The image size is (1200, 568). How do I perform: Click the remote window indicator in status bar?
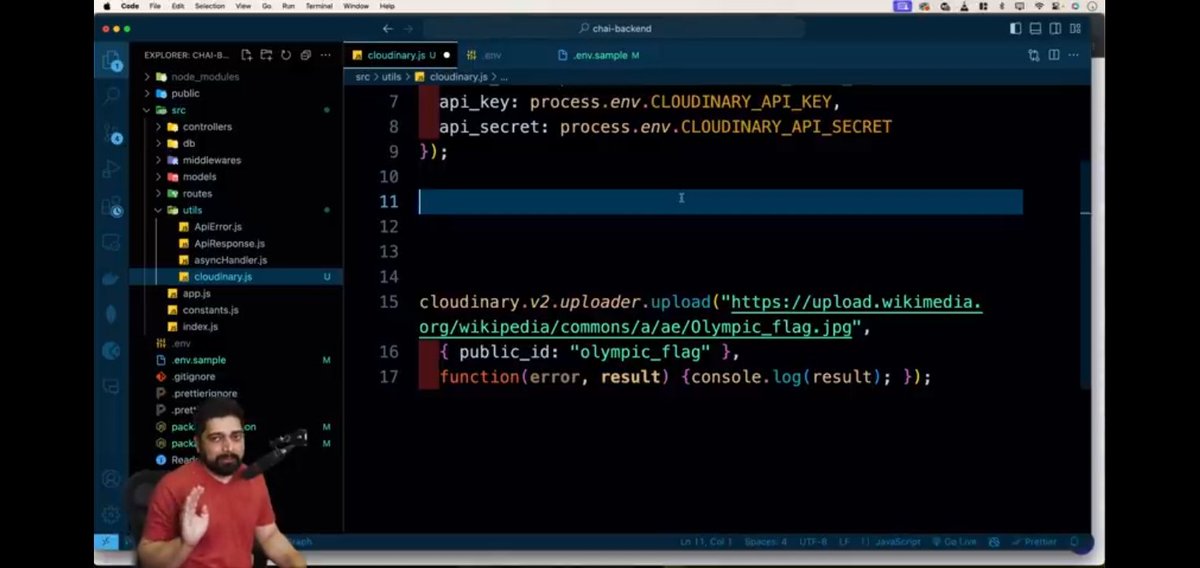pyautogui.click(x=106, y=541)
